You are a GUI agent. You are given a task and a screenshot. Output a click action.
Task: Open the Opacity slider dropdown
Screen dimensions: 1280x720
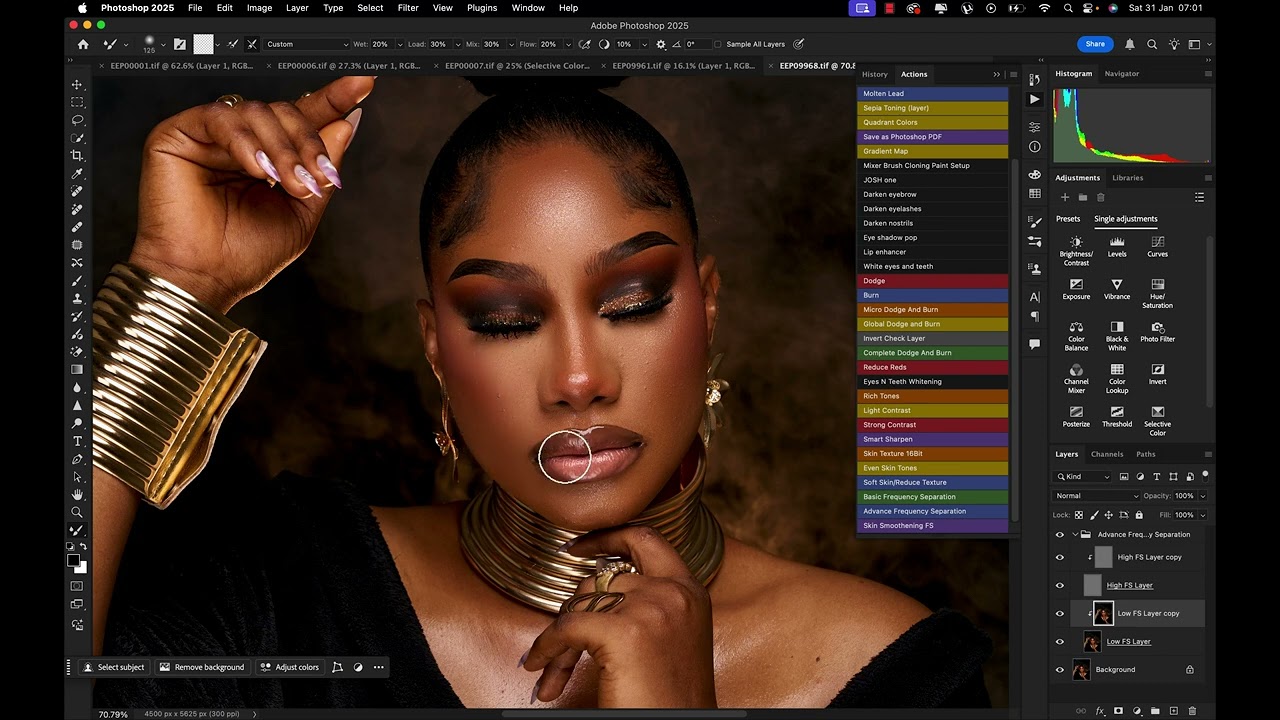[x=1202, y=496]
